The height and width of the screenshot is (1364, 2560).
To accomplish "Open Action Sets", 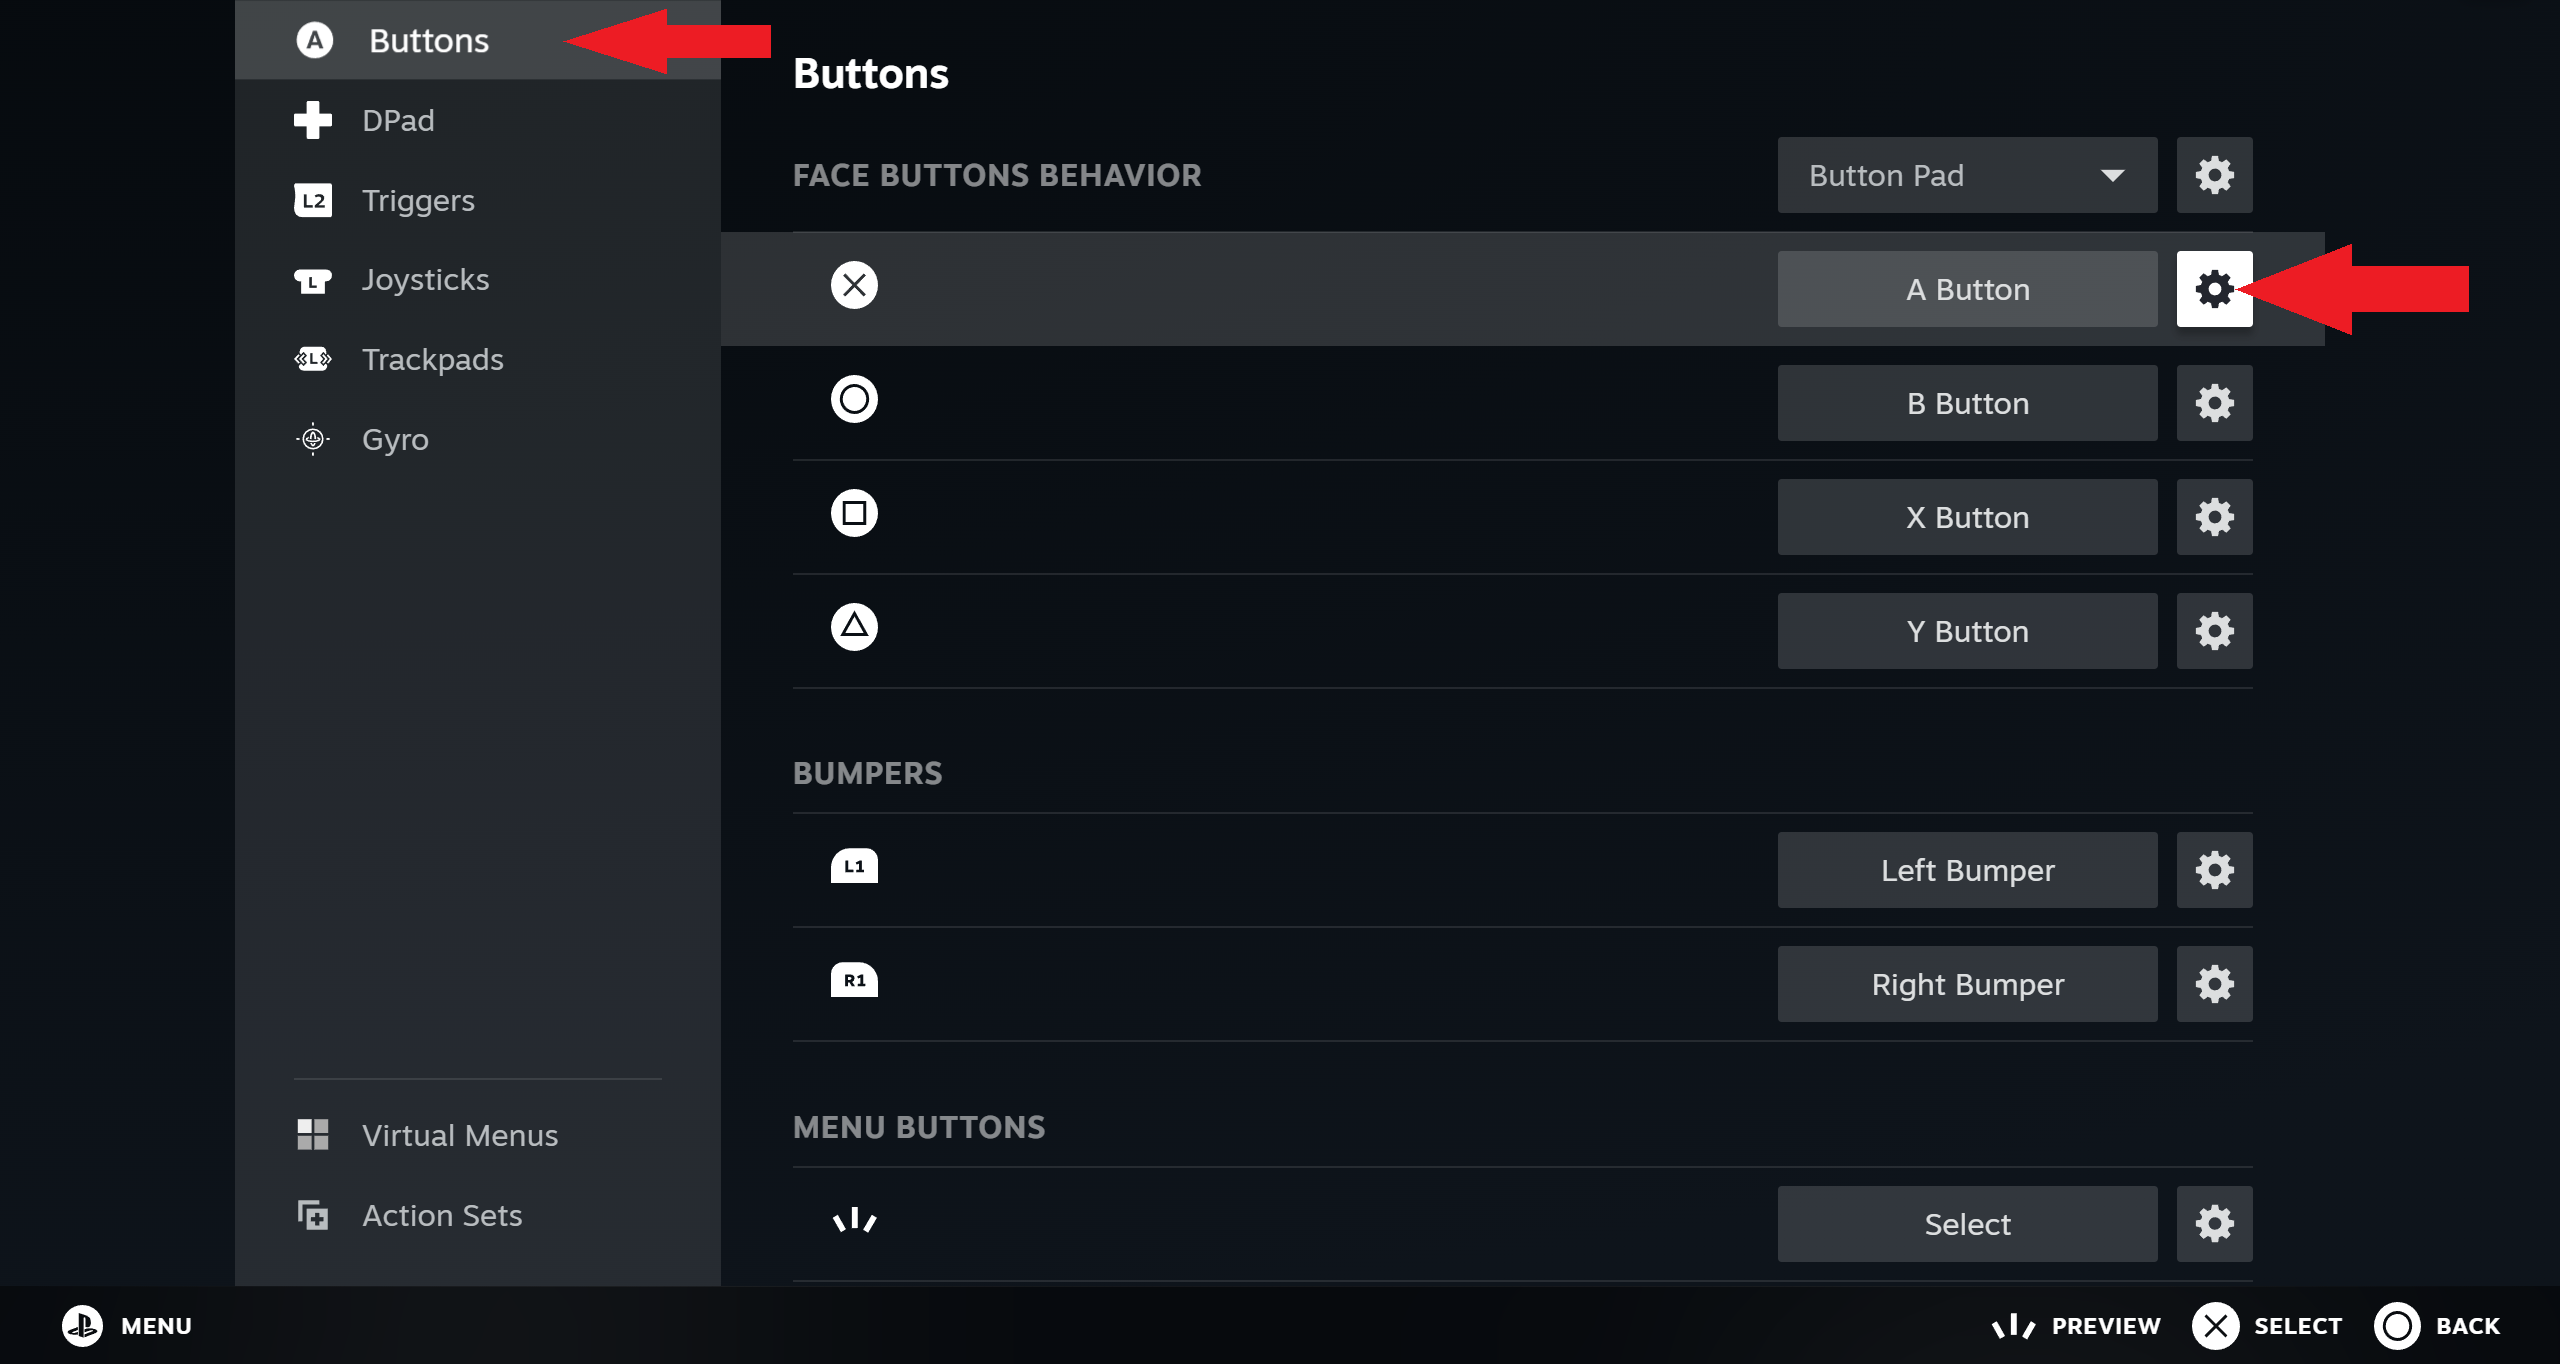I will coord(442,1216).
